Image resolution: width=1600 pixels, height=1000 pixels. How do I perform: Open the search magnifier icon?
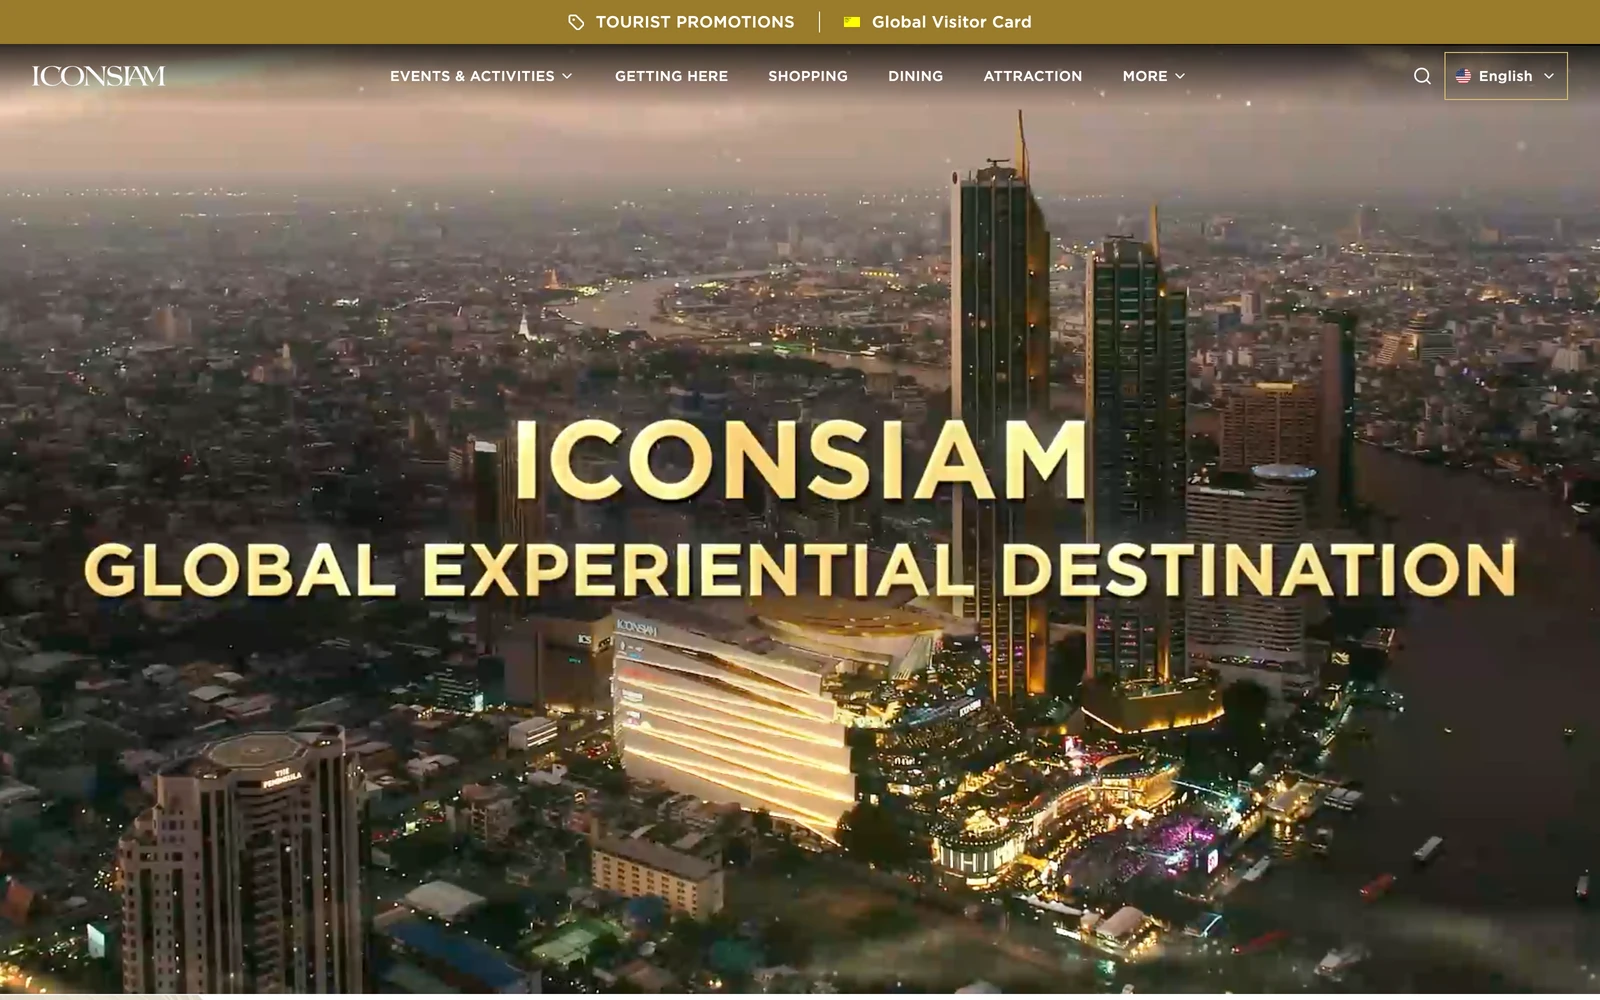[x=1422, y=76]
